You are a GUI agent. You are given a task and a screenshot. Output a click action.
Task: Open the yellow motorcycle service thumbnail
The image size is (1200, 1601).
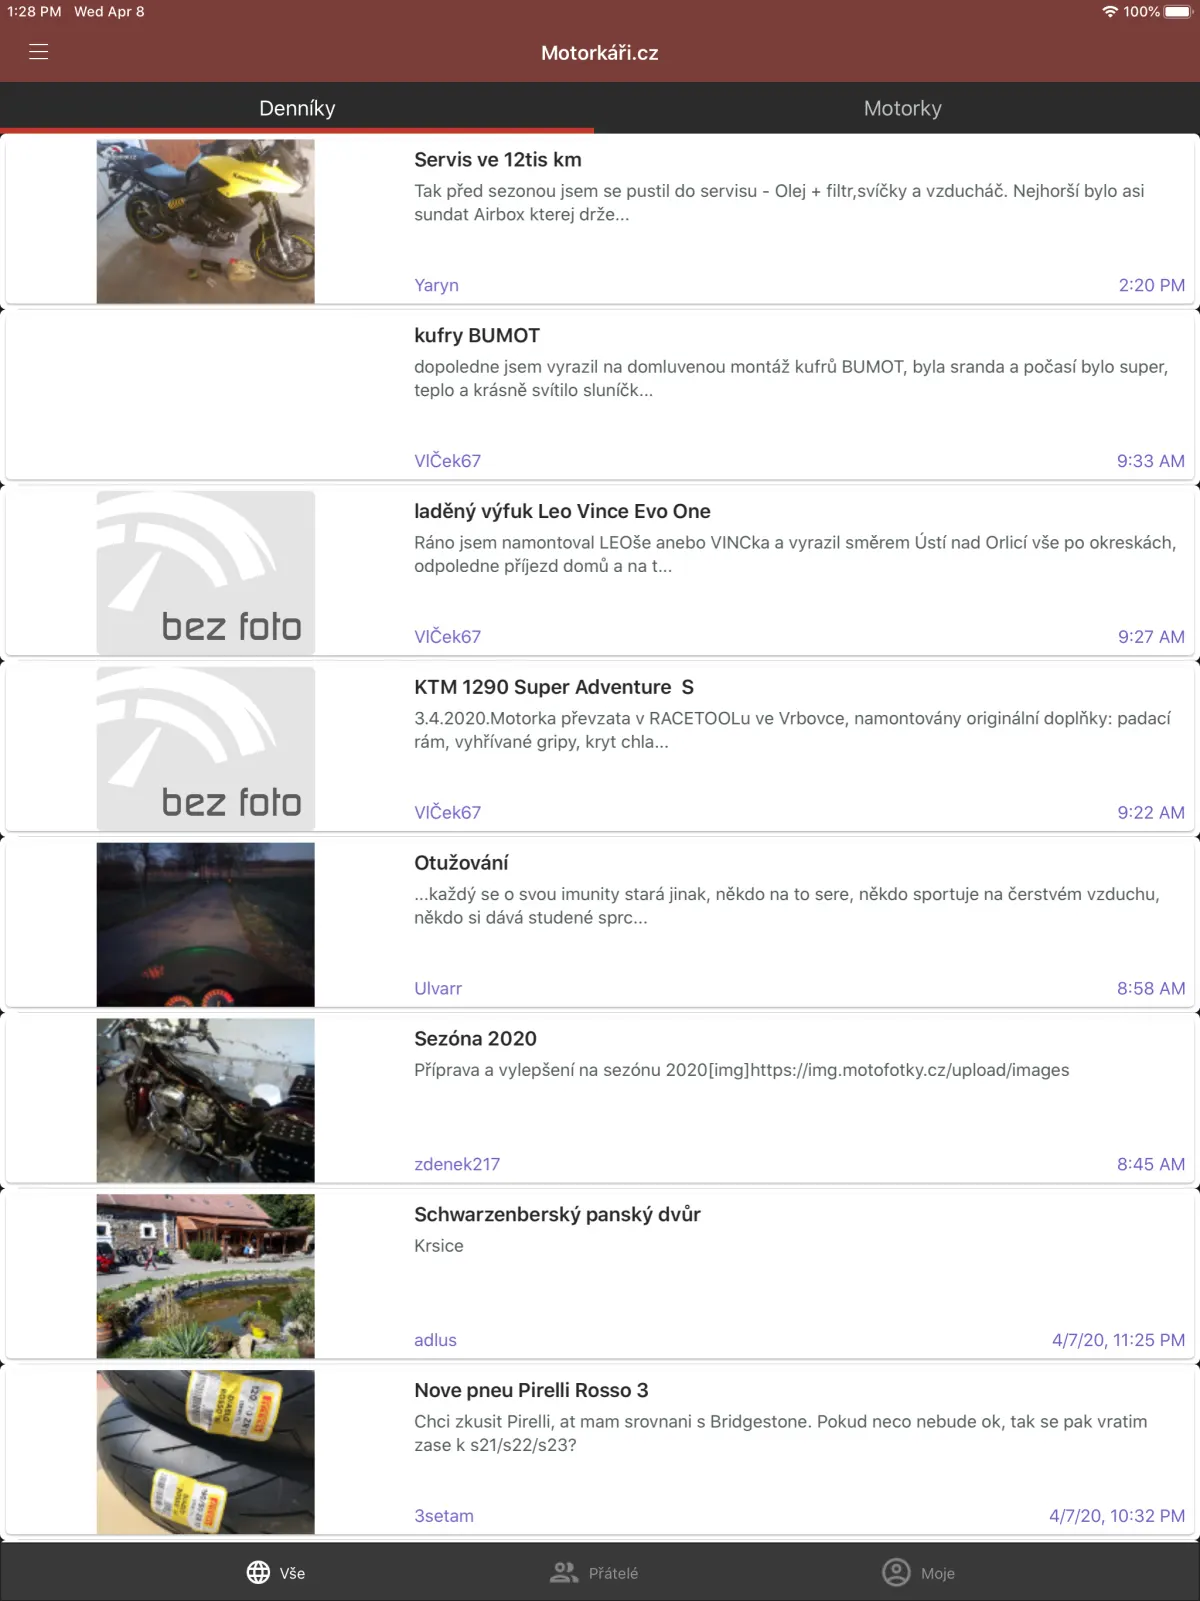(x=205, y=221)
